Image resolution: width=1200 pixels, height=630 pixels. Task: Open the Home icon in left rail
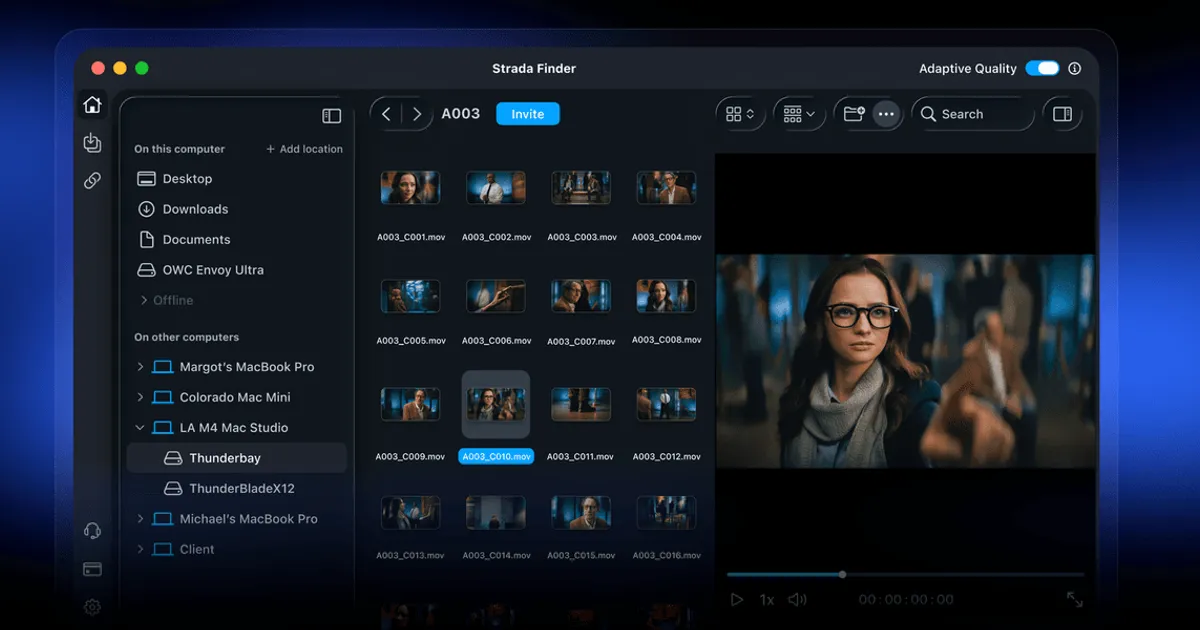pyautogui.click(x=92, y=104)
